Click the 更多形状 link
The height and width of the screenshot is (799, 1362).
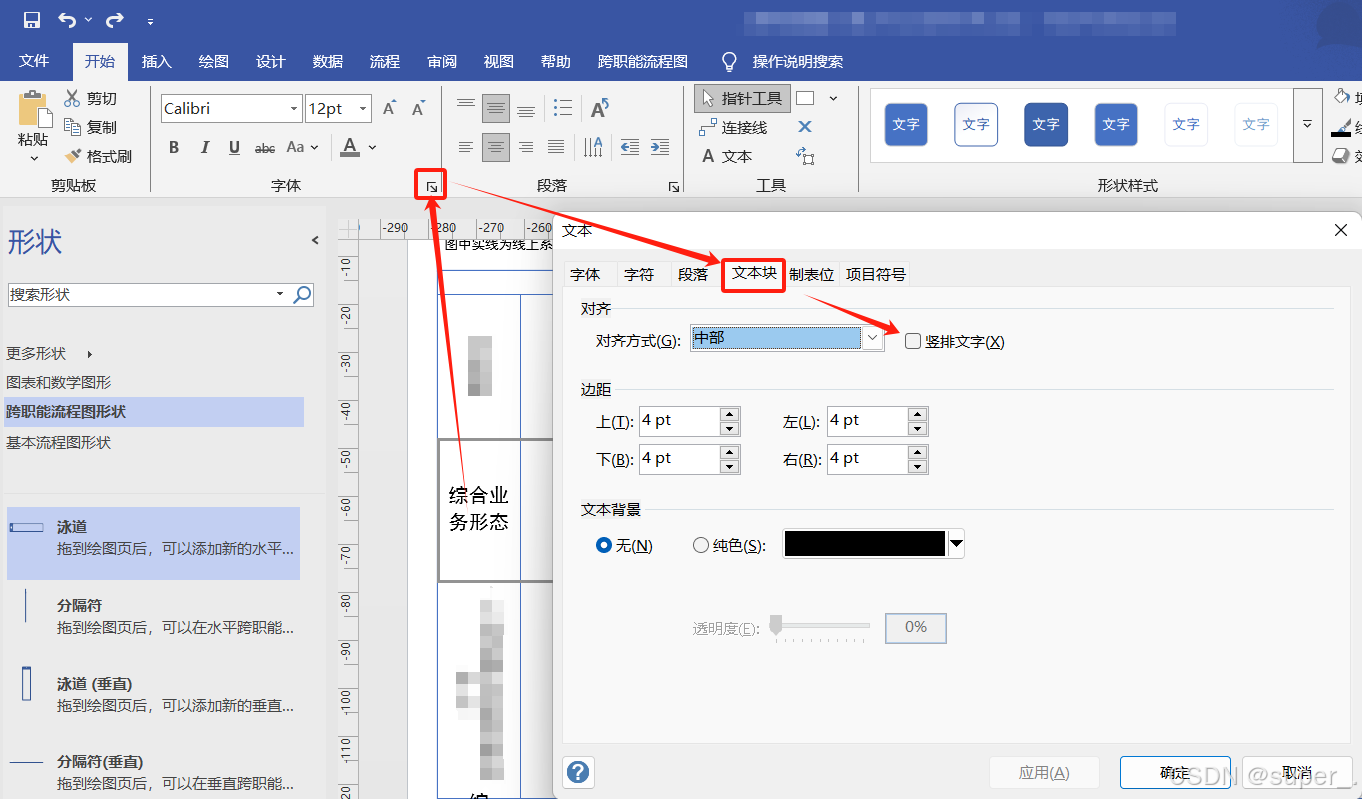click(45, 353)
